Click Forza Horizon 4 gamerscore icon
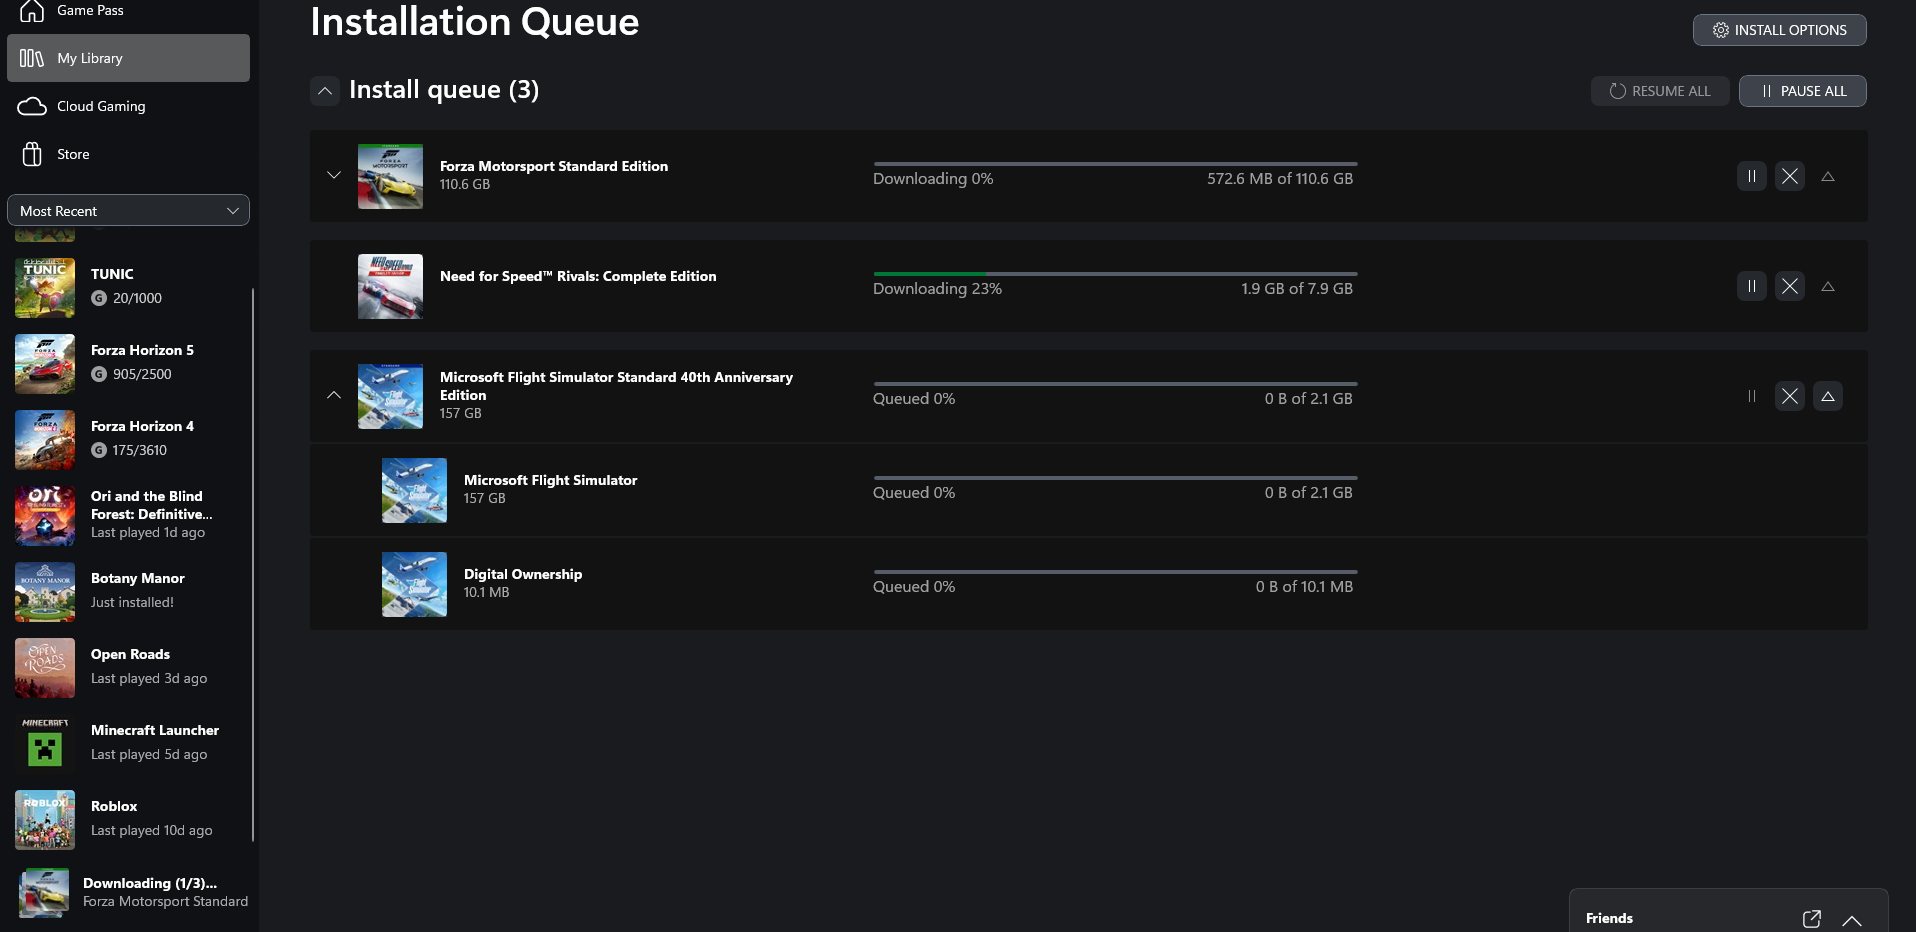 pyautogui.click(x=99, y=450)
